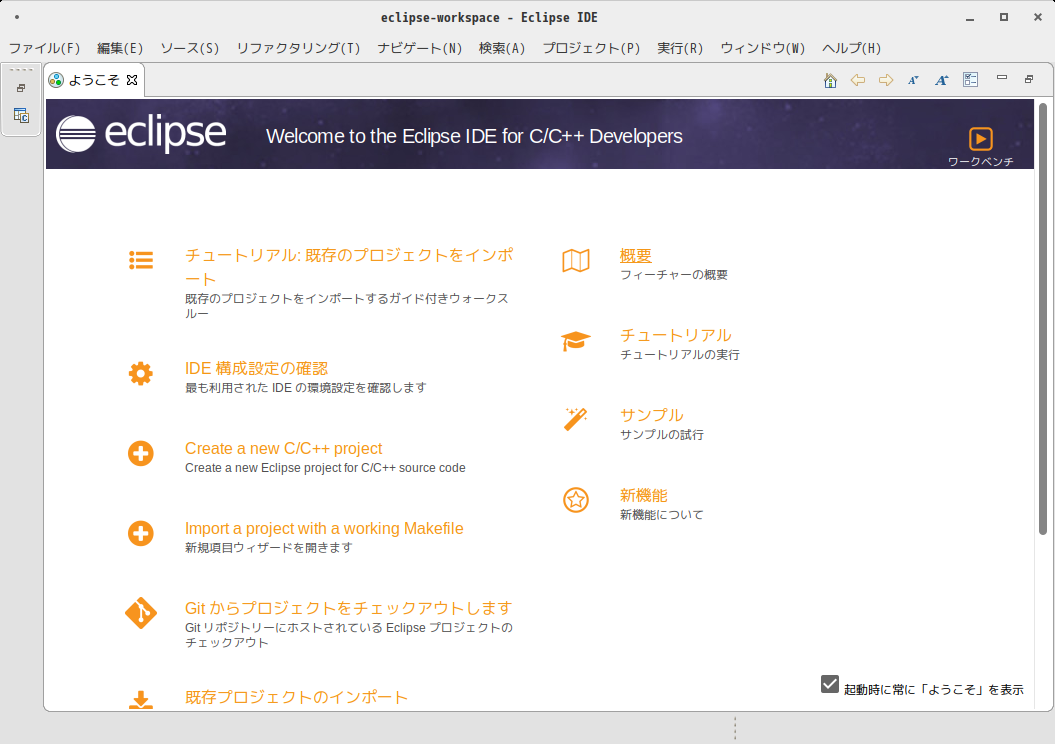The image size is (1055, 744).
Task: Click the 新機能について description text
Action: click(x=661, y=515)
